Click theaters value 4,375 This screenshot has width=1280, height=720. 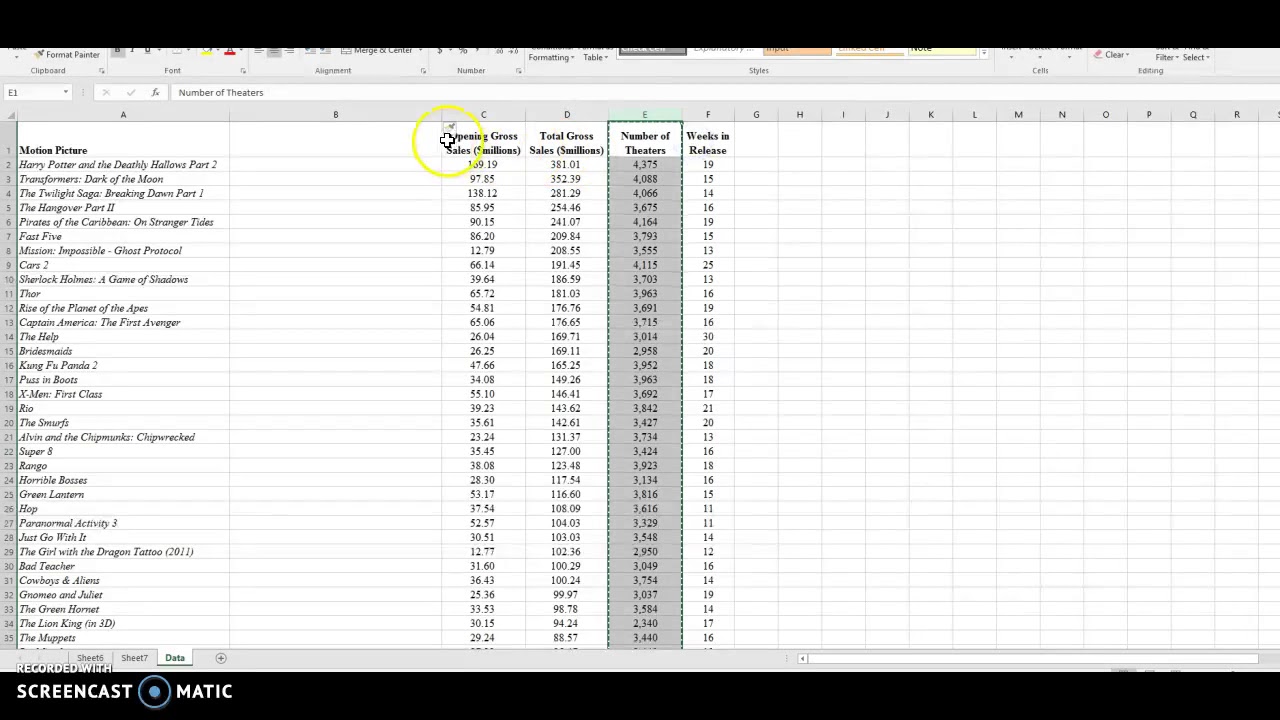click(x=645, y=165)
